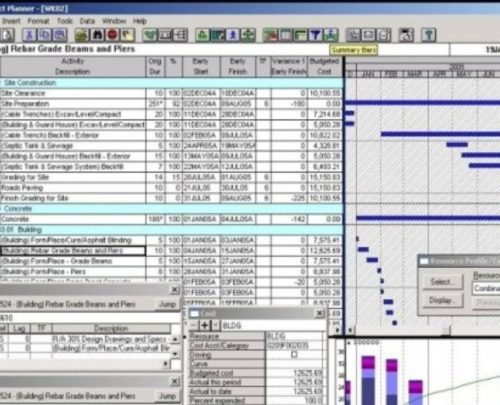Click the green four-arrows toolbar icon
The height and width of the screenshot is (405, 500).
click(x=248, y=35)
